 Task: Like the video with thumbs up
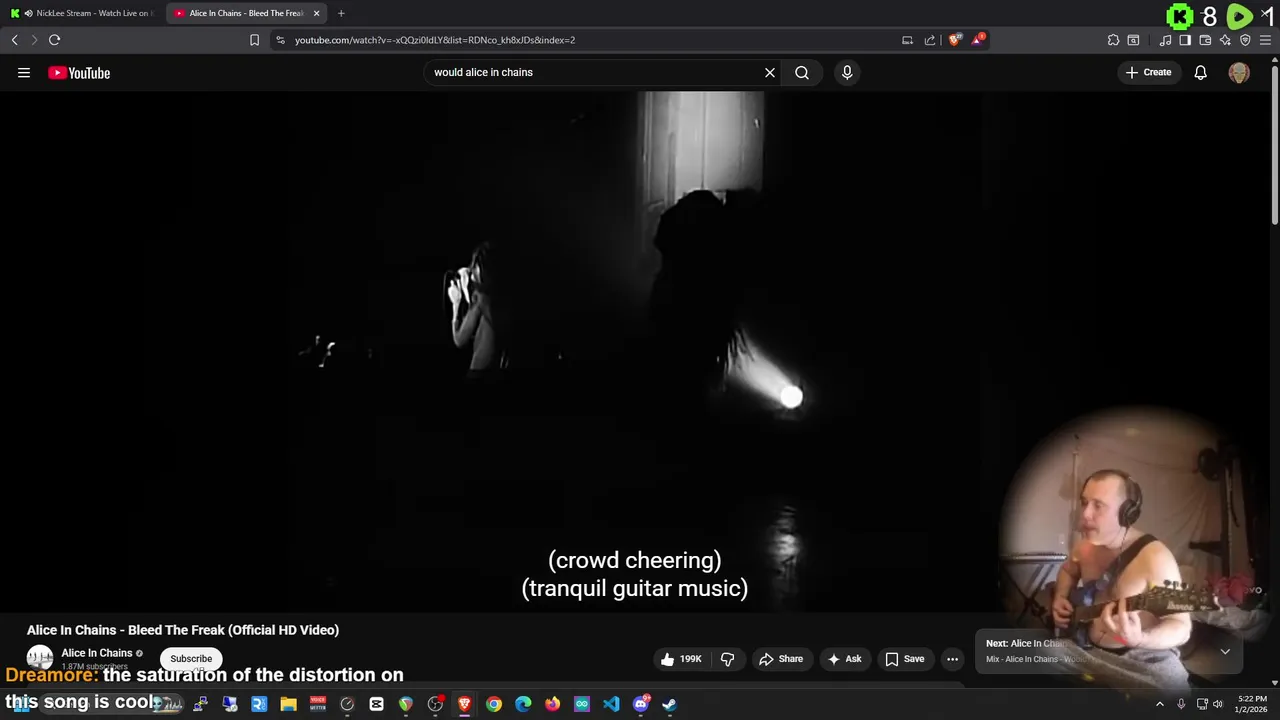coord(681,659)
